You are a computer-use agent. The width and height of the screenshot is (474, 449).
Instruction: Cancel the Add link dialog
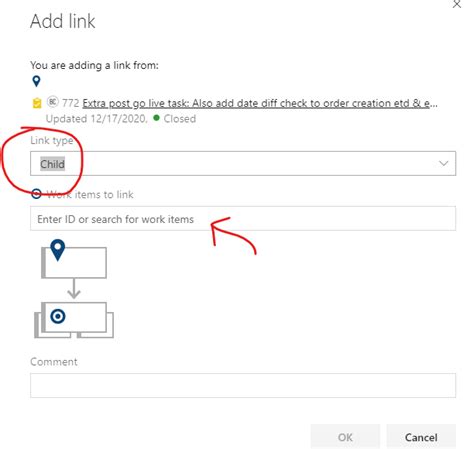pos(421,437)
